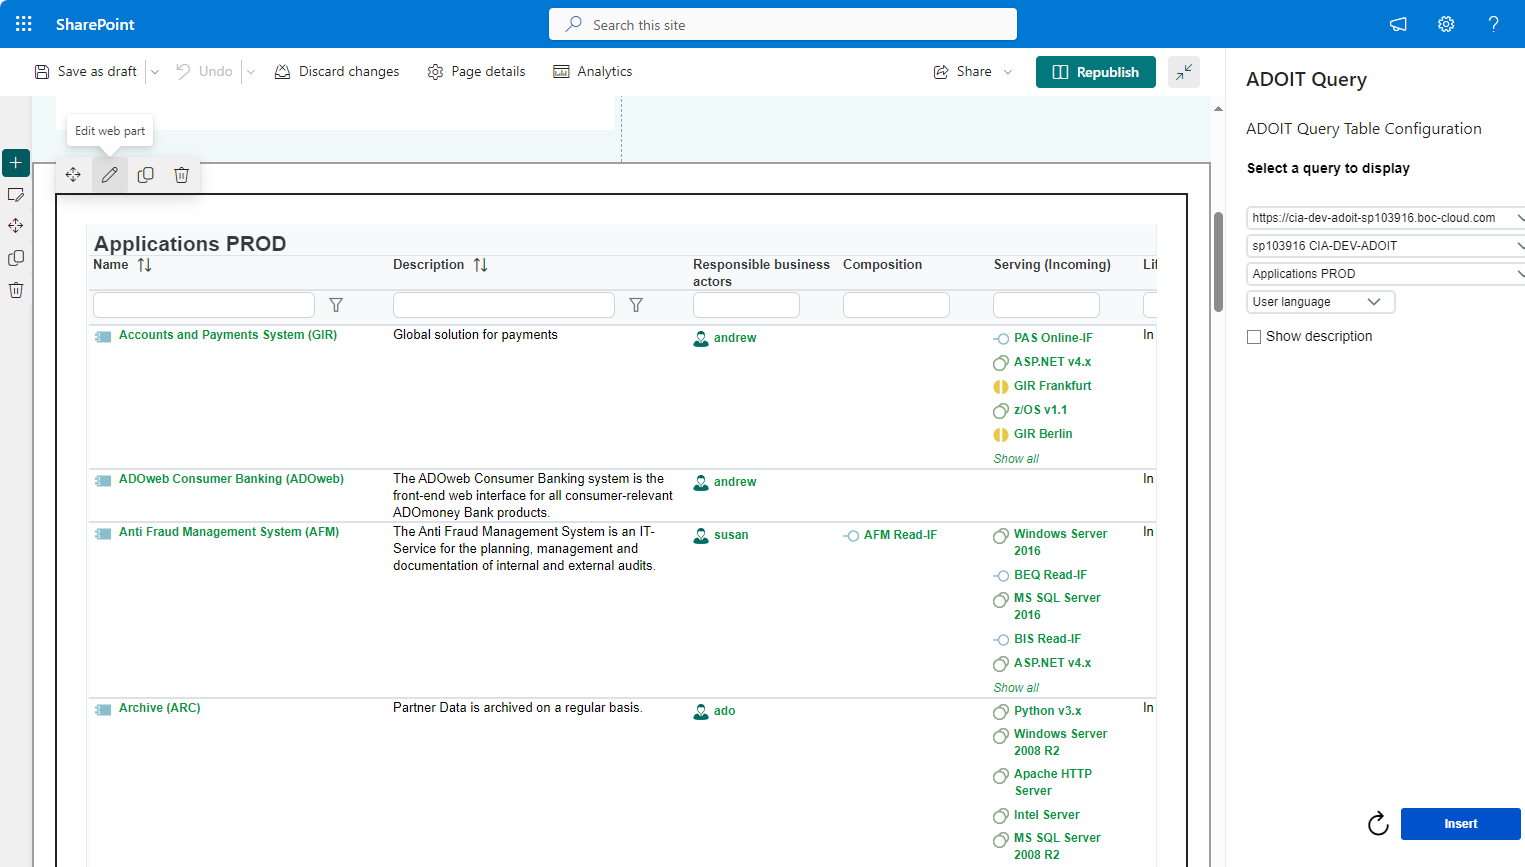This screenshot has width=1525, height=867.
Task: Click the Accounts and Payments System application icon
Action: 103,337
